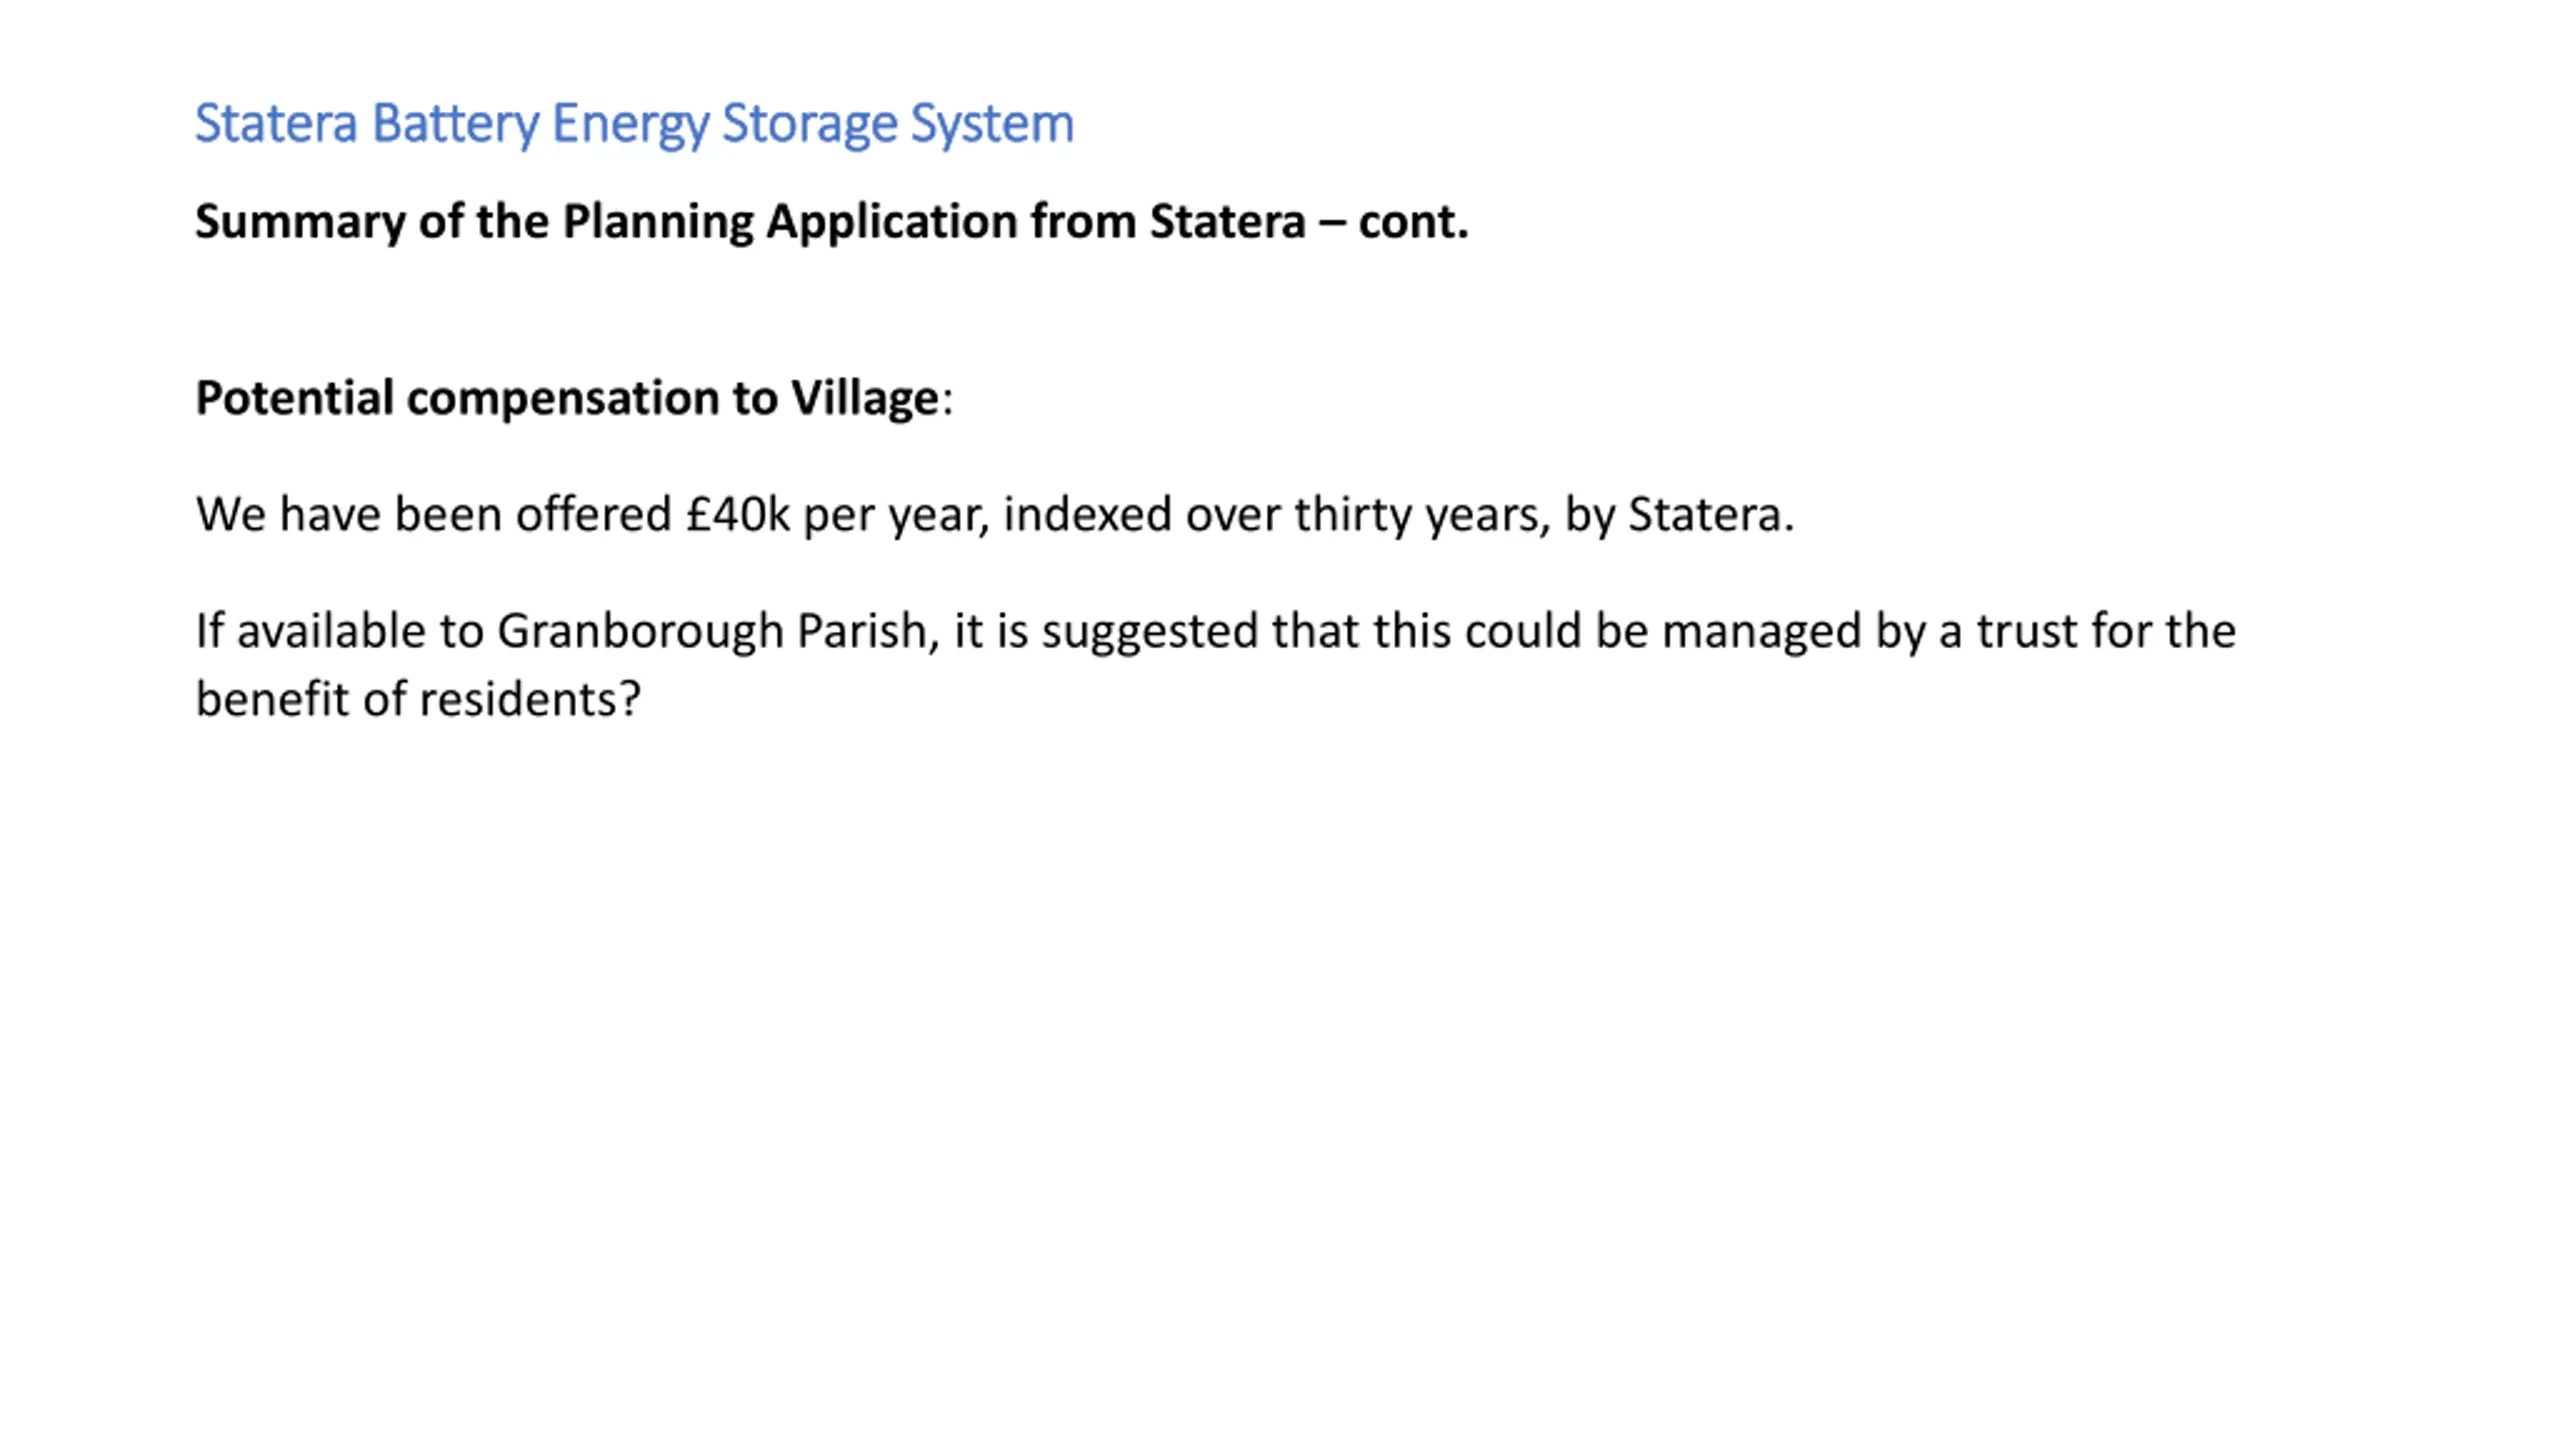Screen dimensions: 2560x1440
Task: Select the word Village in bold heading
Action: pos(865,399)
